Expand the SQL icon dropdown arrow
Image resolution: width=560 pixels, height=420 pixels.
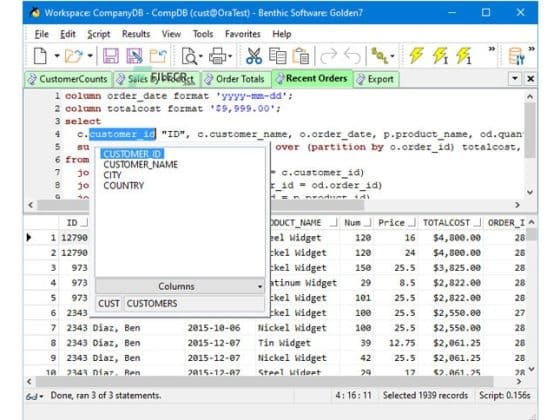tap(392, 56)
